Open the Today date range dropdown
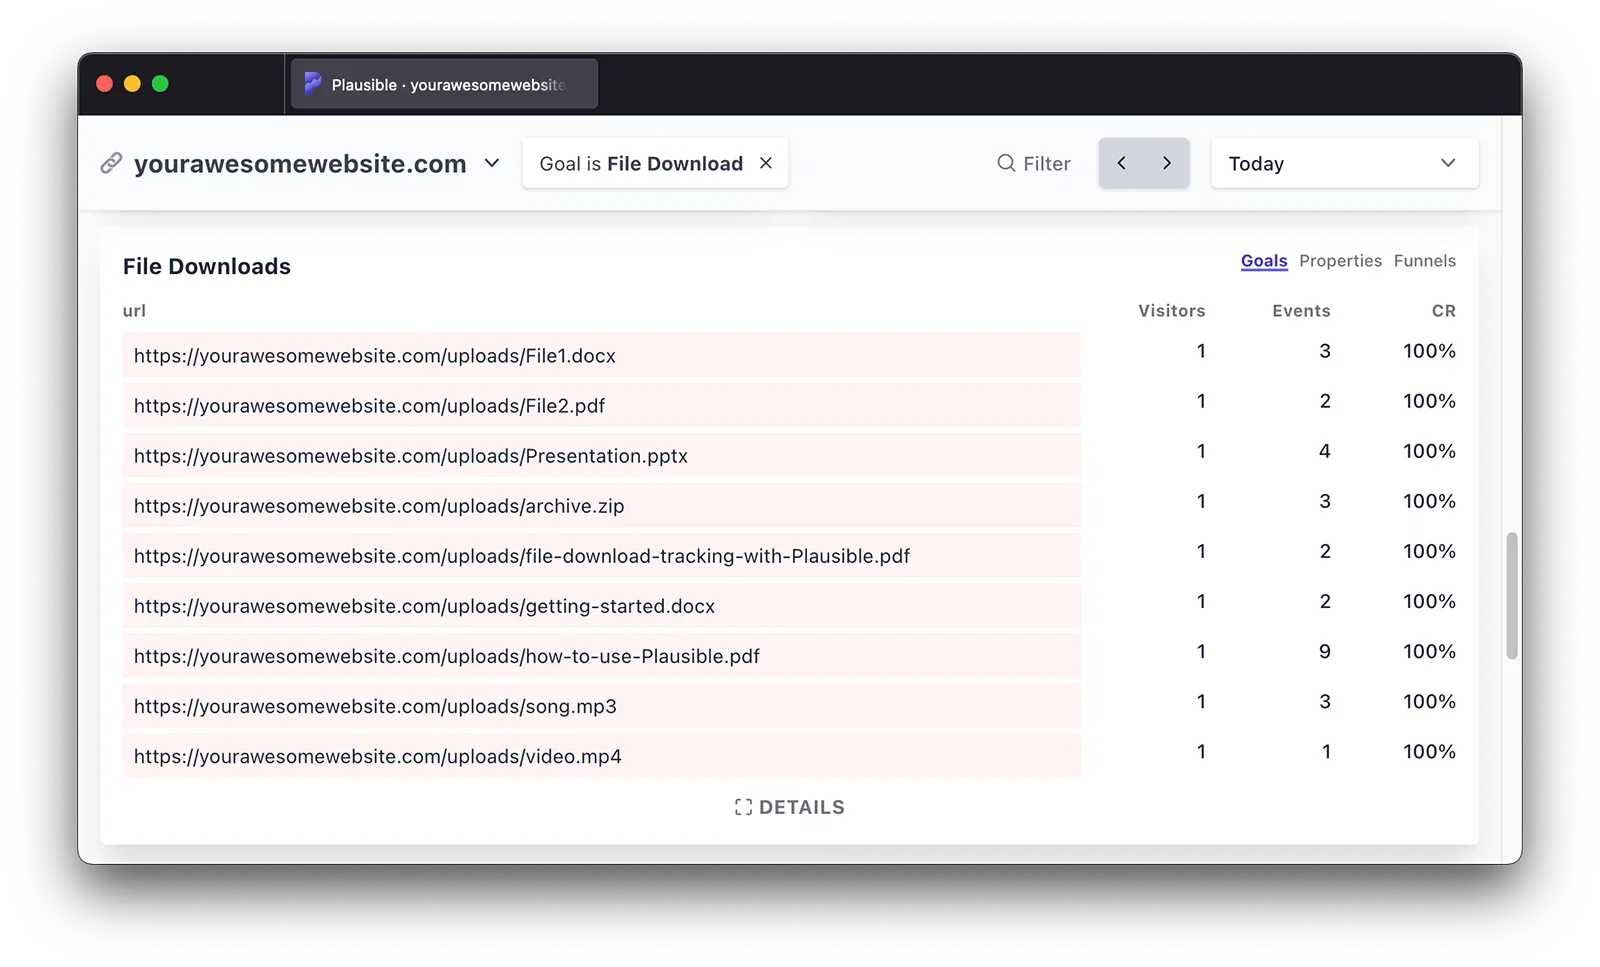 coord(1344,163)
